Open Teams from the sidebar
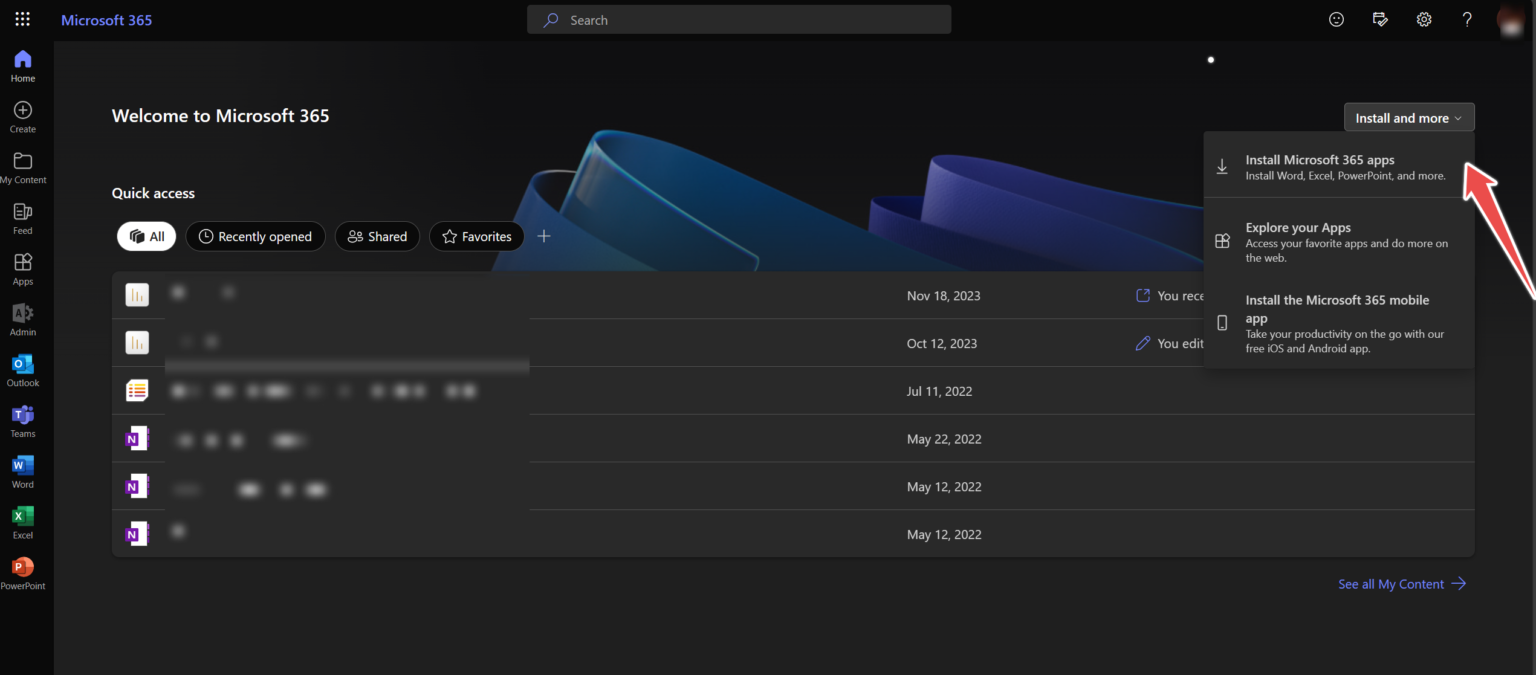The height and width of the screenshot is (675, 1536). pyautogui.click(x=22, y=419)
